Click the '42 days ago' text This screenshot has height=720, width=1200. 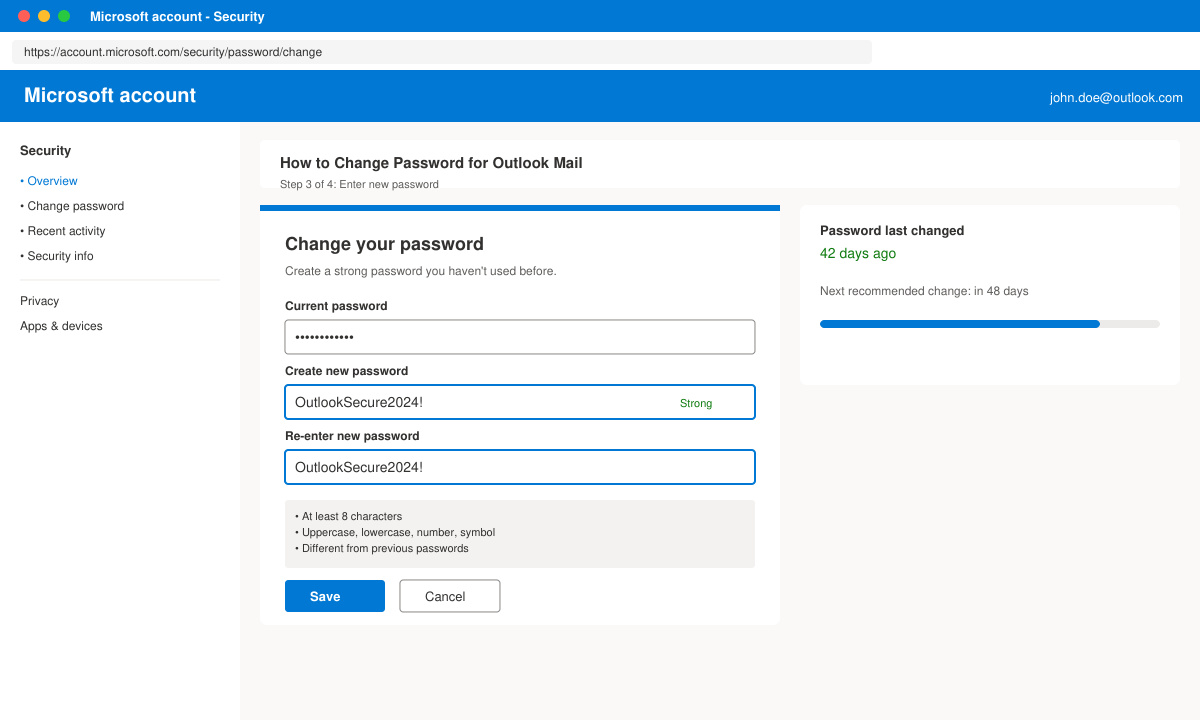[x=858, y=254]
